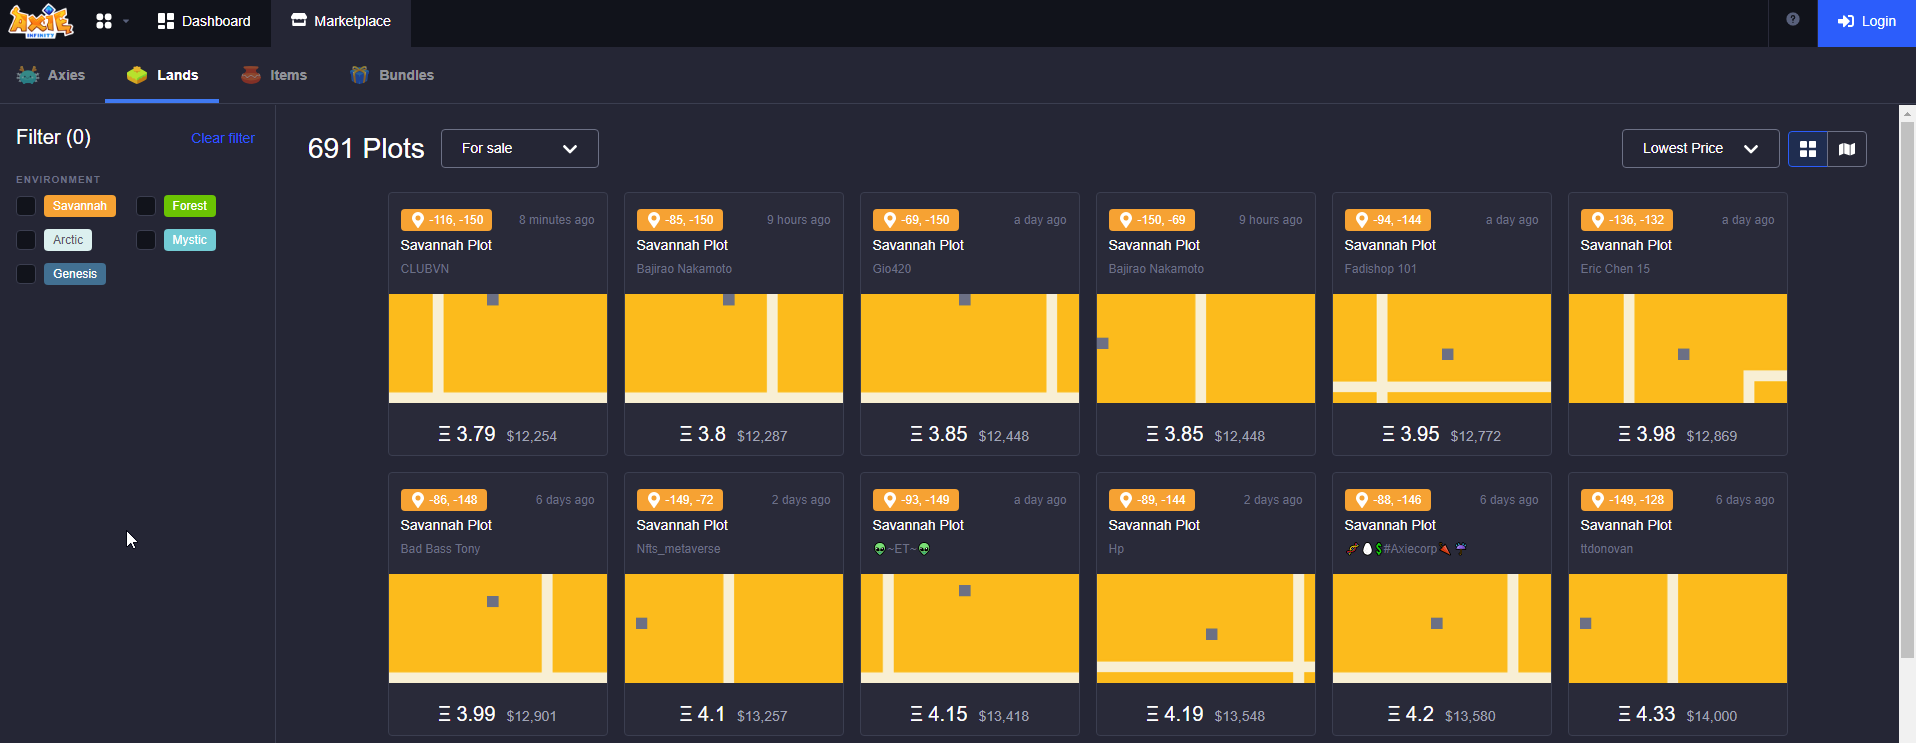Enable the Savannah environment checkbox
This screenshot has width=1916, height=743.
tap(26, 206)
